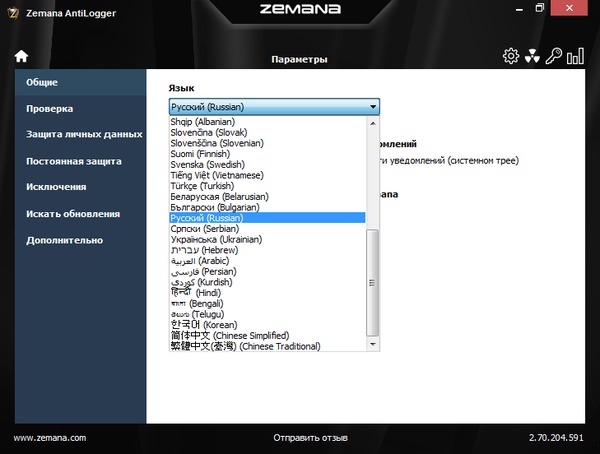Select Chinese Traditional language option
This screenshot has height=454, width=600.
[x=267, y=346]
